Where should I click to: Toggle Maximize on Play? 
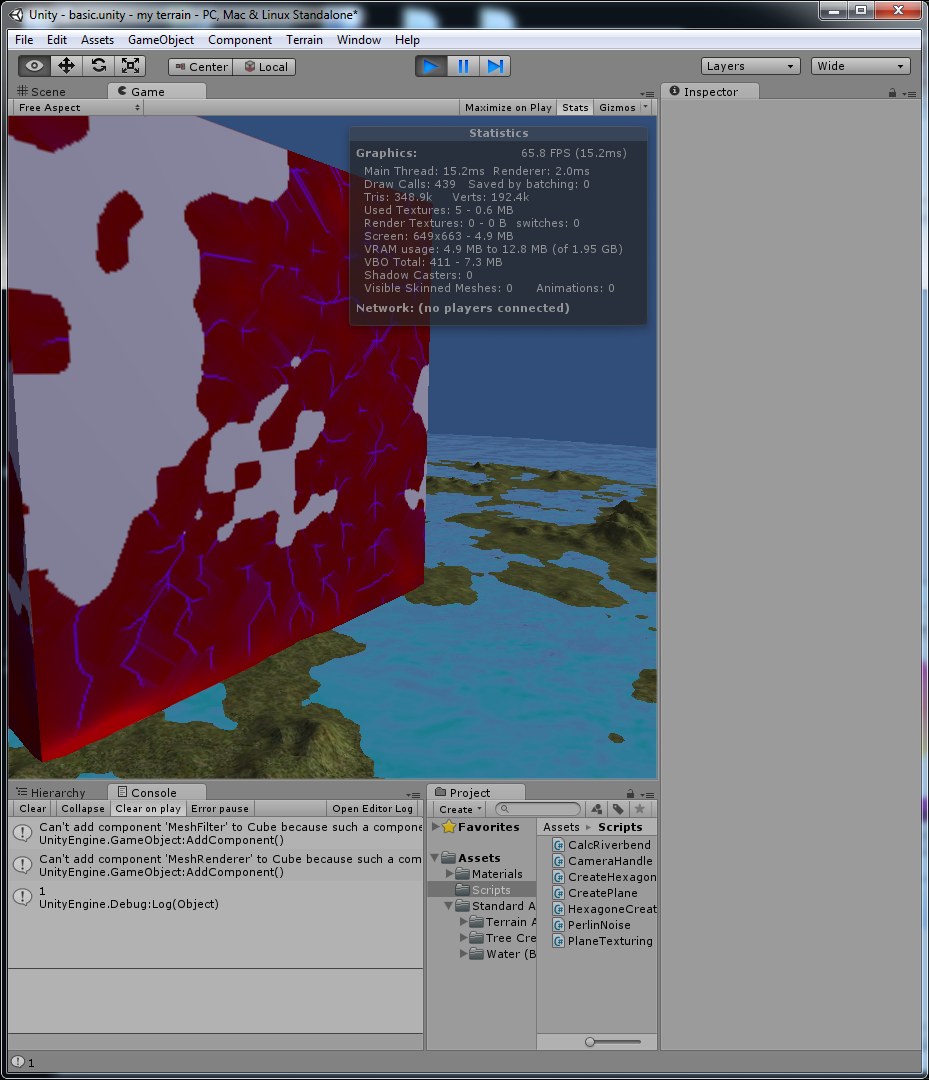click(x=508, y=108)
